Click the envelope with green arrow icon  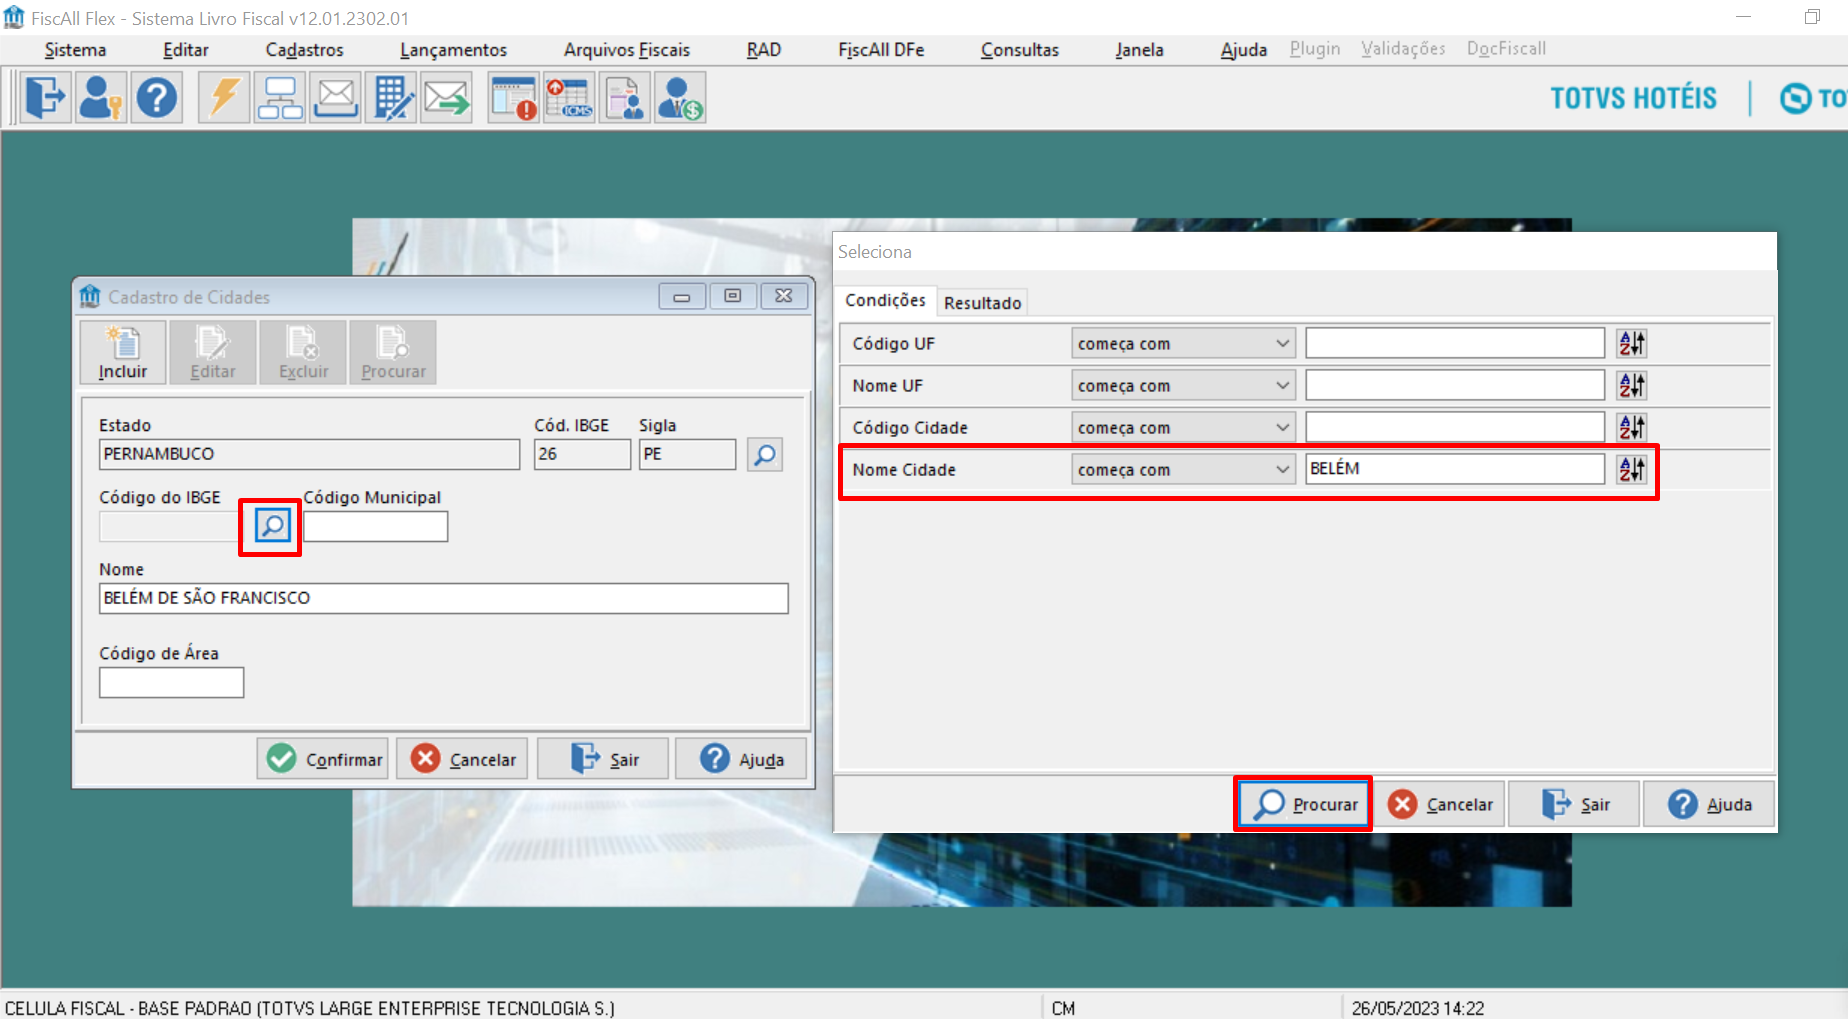click(x=446, y=98)
